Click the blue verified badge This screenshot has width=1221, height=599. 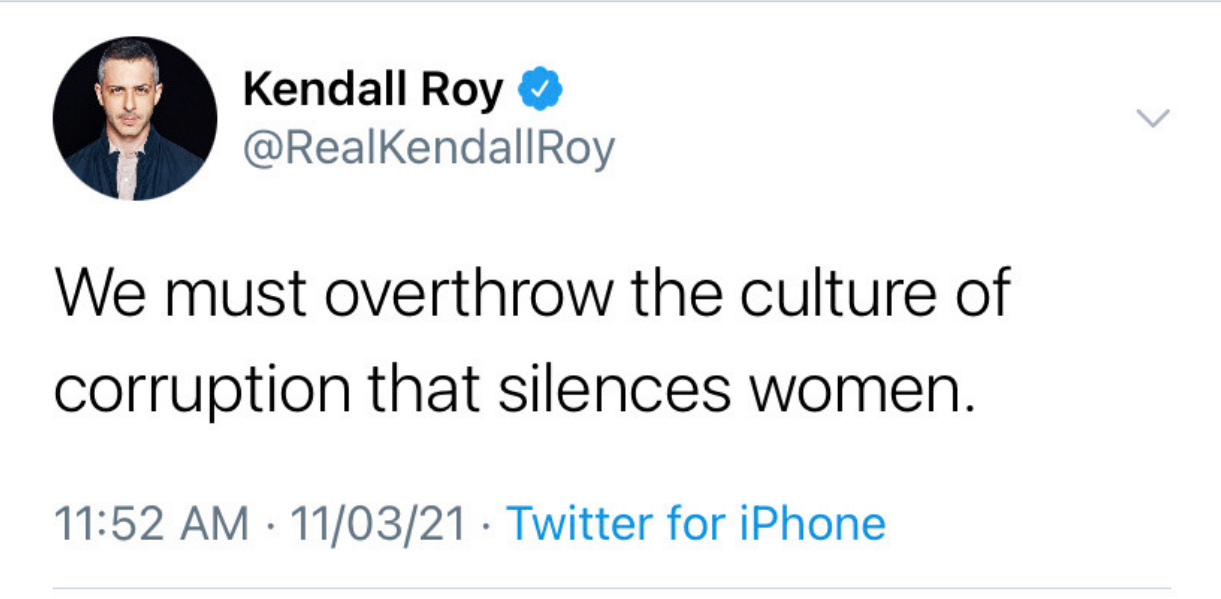pyautogui.click(x=540, y=93)
